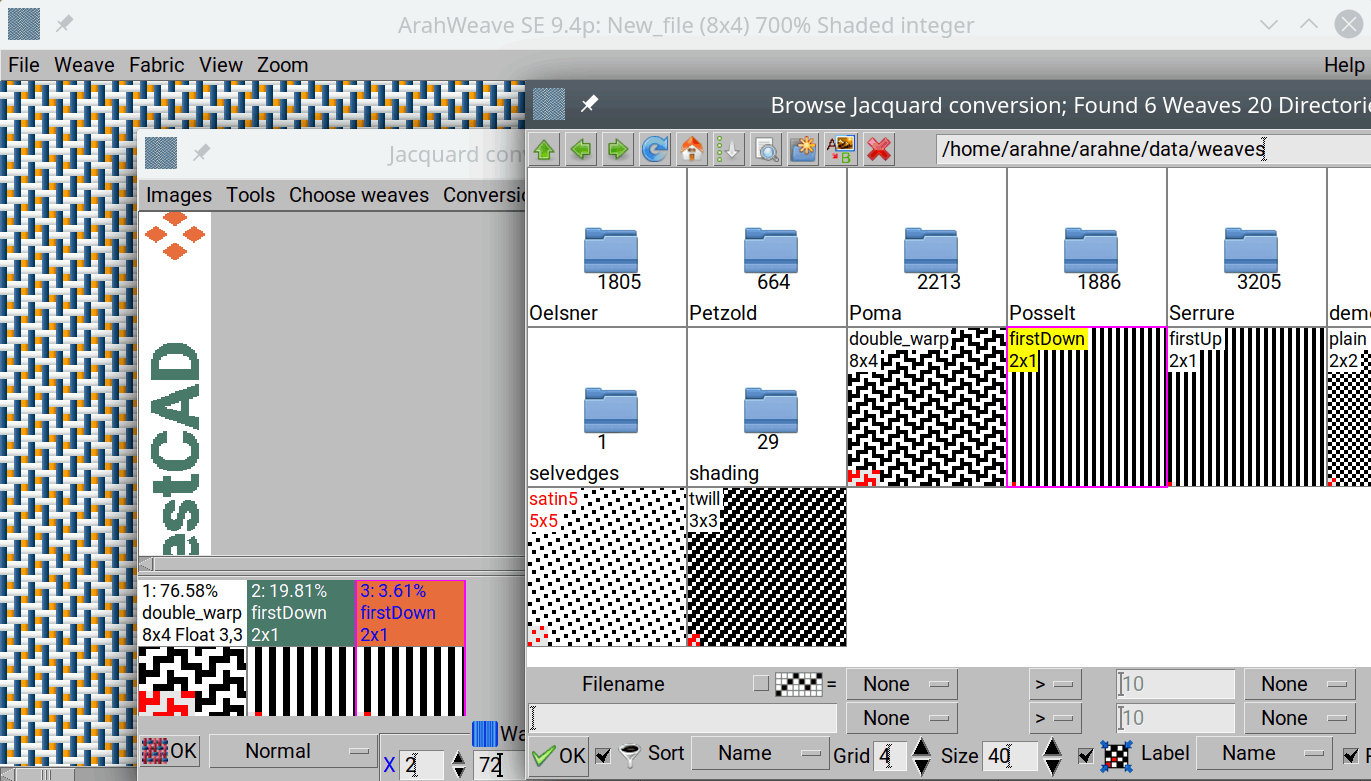Open Images menu in Jacquard conversion
The image size is (1371, 781).
click(x=179, y=195)
